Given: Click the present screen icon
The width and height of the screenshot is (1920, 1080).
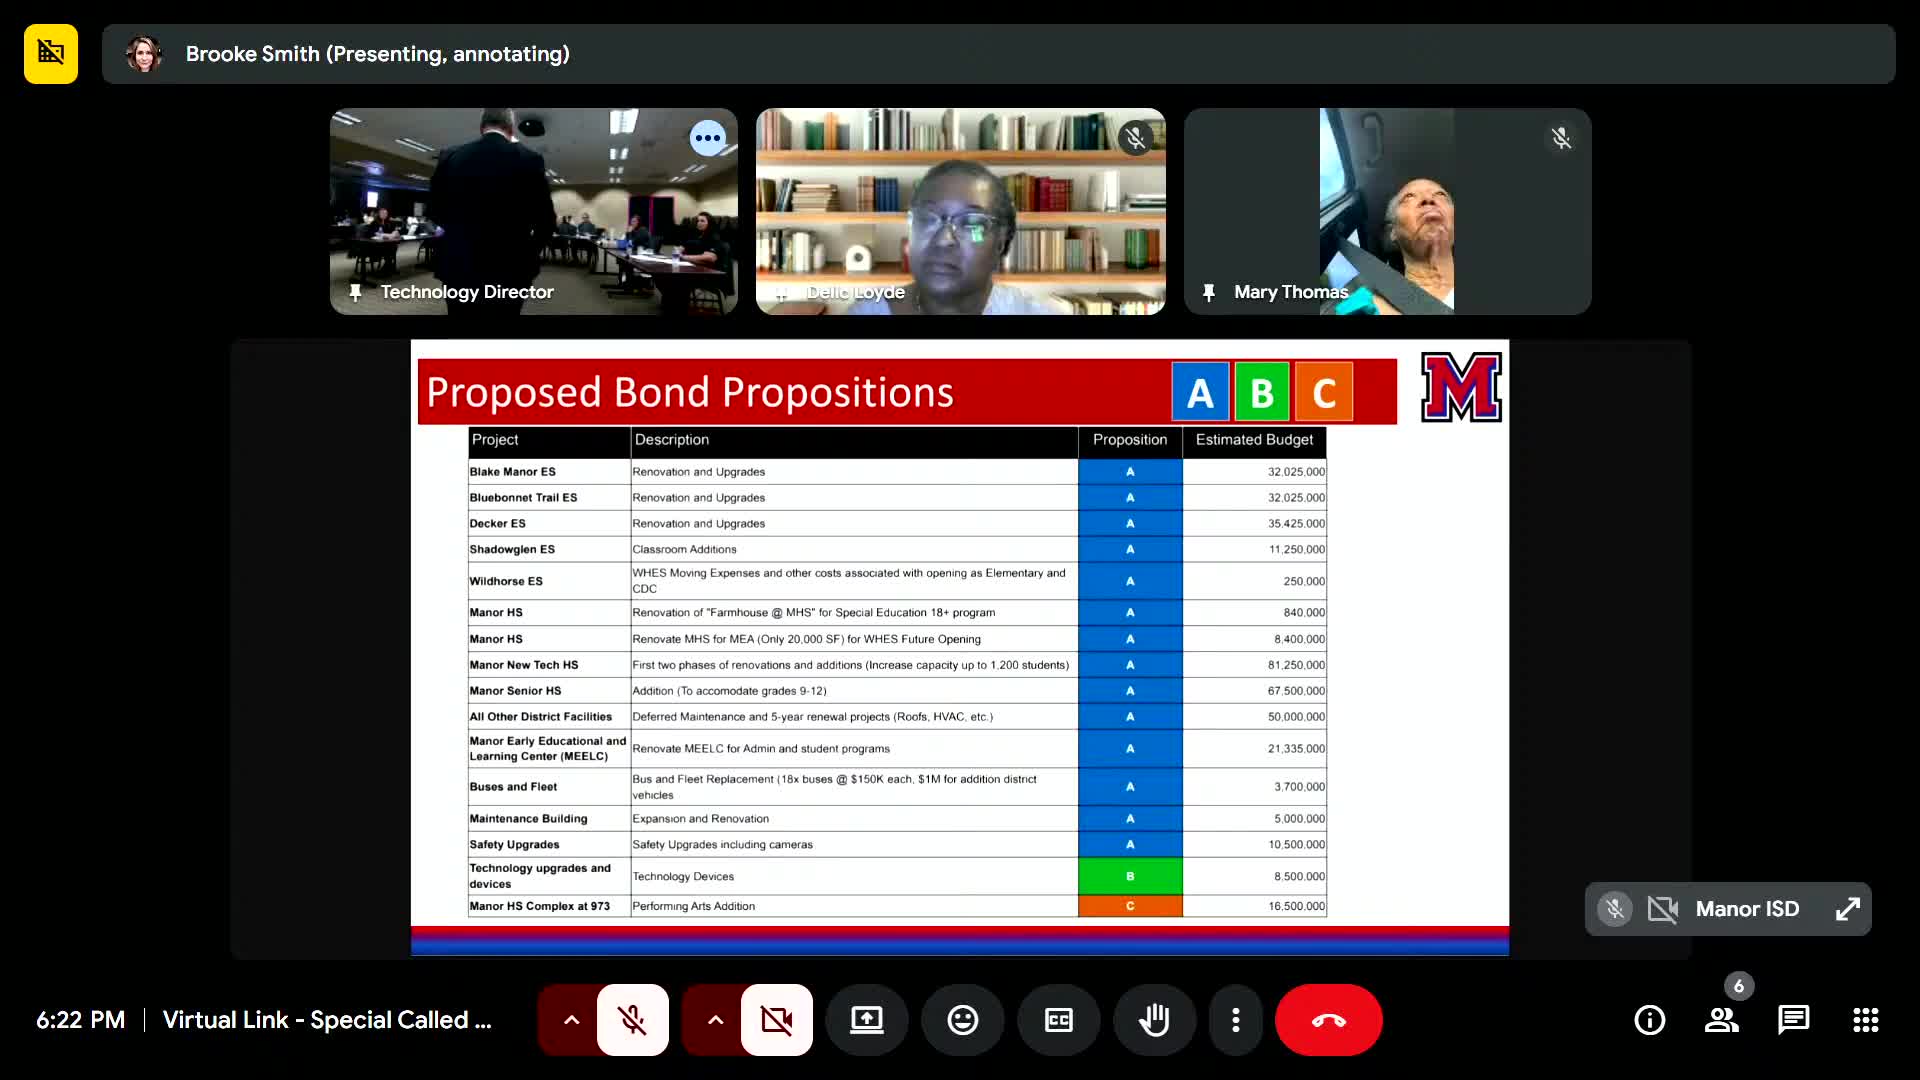Looking at the screenshot, I should (x=866, y=1020).
